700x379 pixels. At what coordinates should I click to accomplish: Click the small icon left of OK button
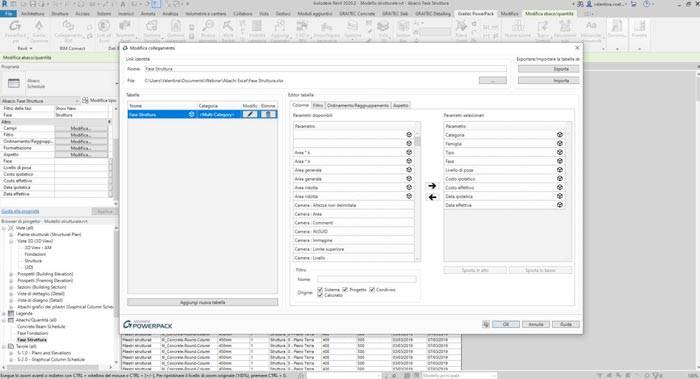[486, 325]
